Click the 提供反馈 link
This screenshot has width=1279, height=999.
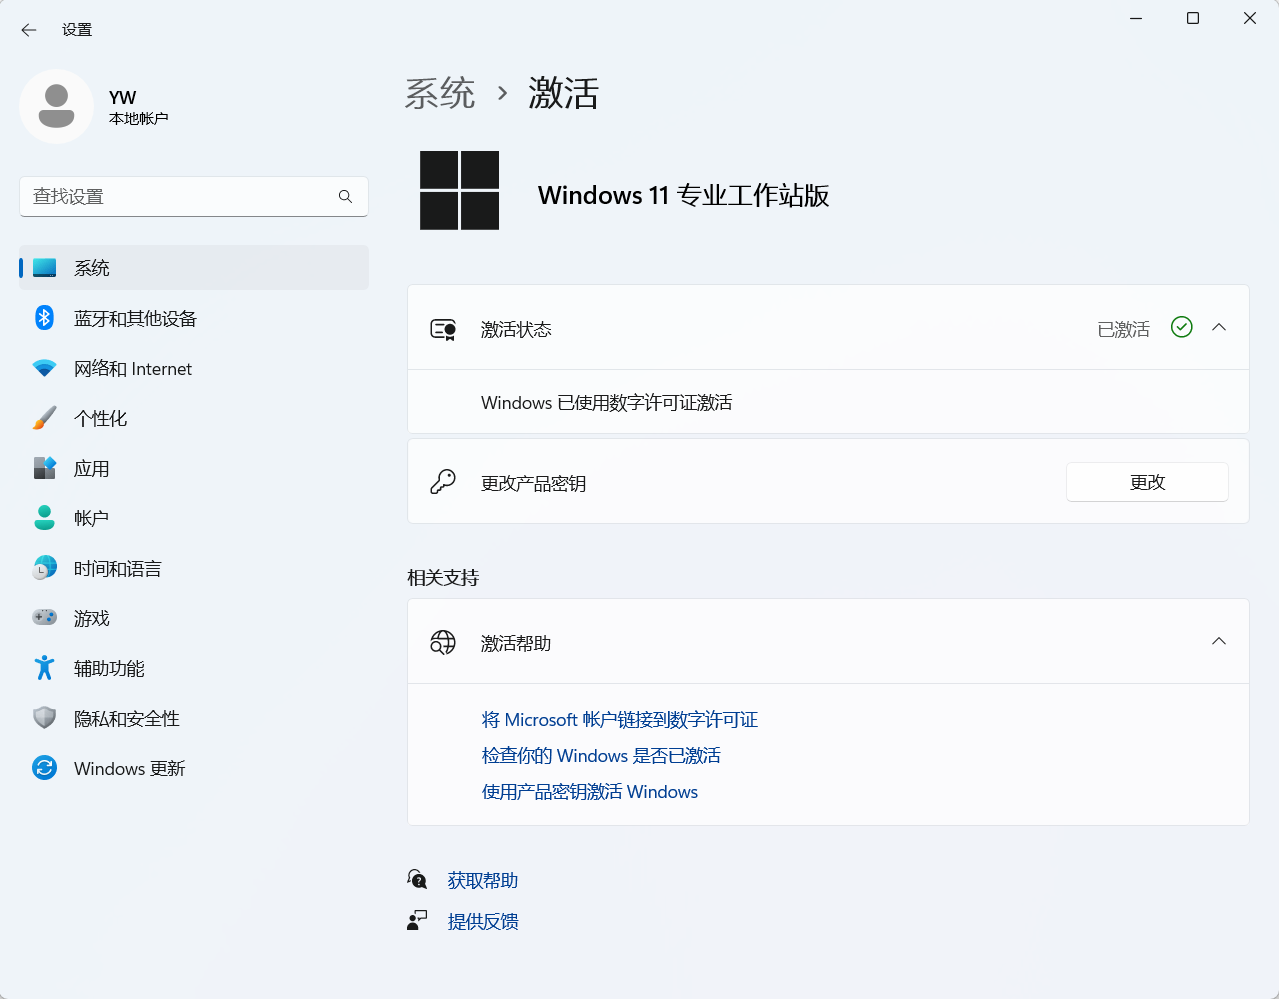[483, 921]
